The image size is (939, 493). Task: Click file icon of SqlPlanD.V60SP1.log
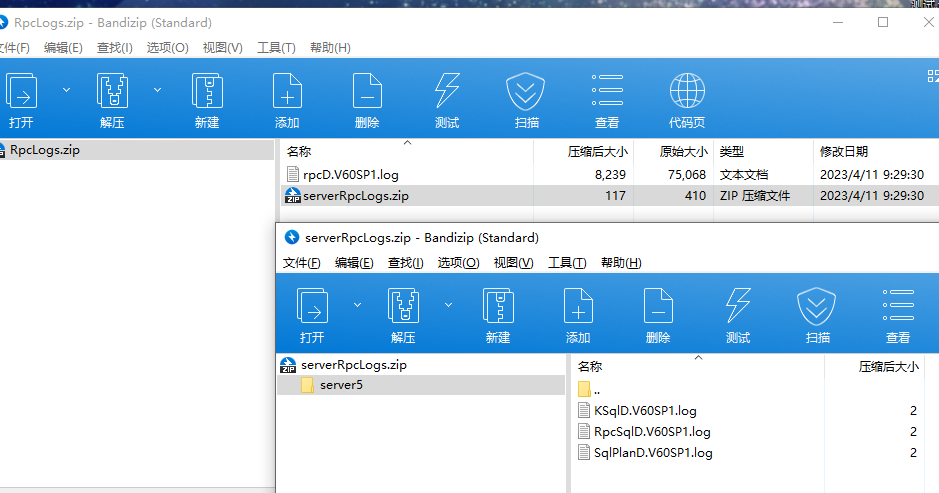coord(584,452)
